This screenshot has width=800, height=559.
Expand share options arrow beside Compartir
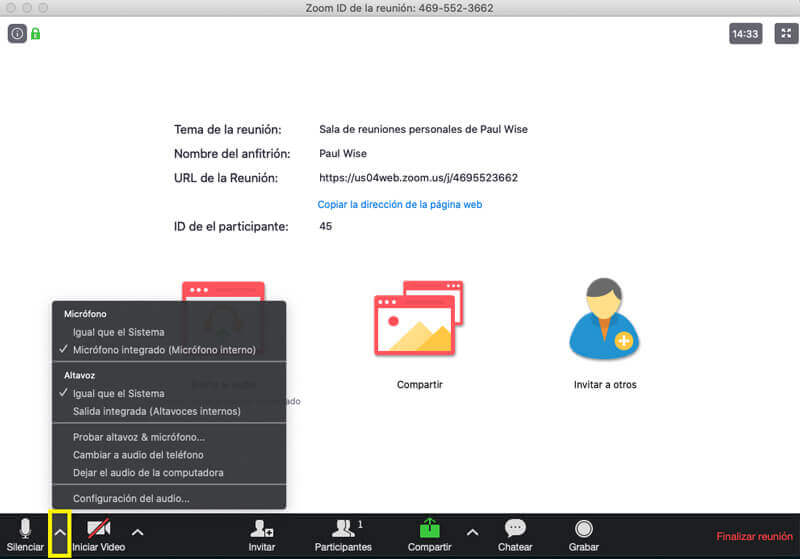[472, 532]
